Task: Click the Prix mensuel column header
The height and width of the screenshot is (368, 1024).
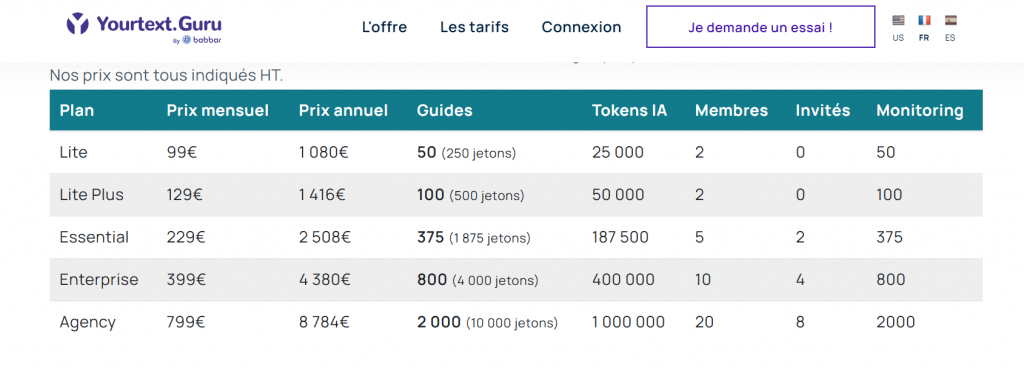Action: point(217,110)
